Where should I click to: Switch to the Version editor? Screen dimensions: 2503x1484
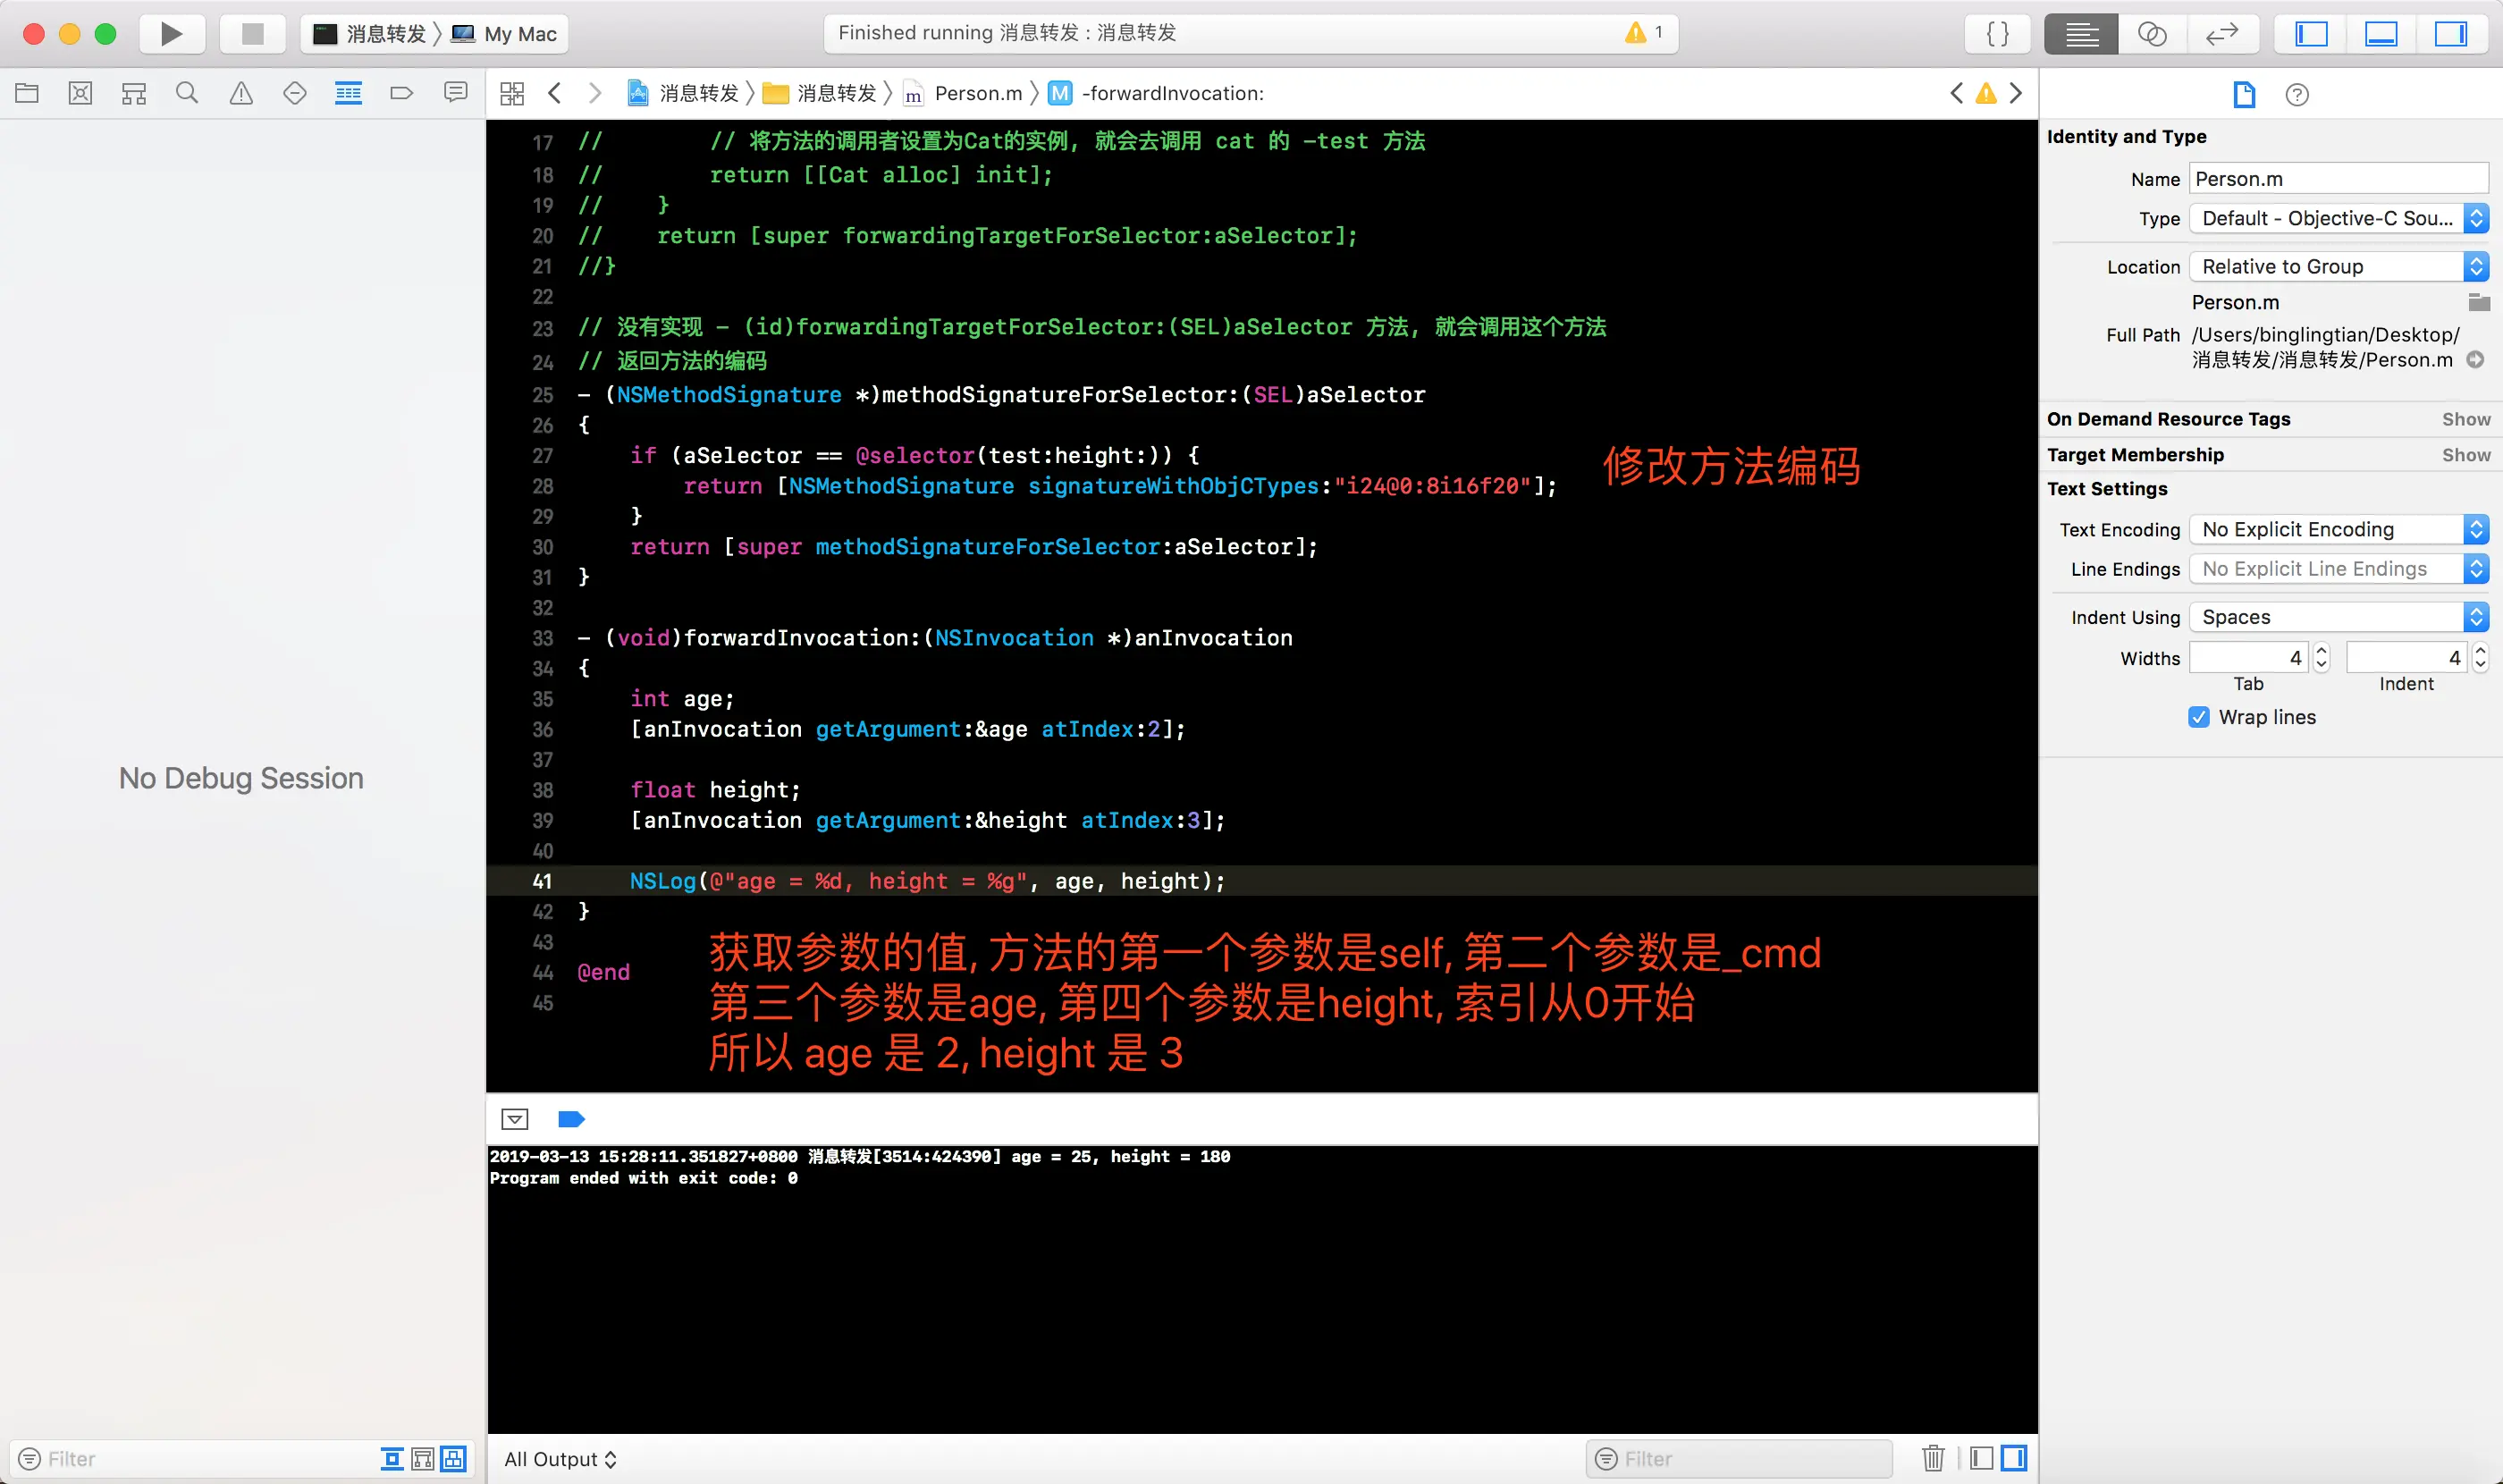pyautogui.click(x=2221, y=34)
